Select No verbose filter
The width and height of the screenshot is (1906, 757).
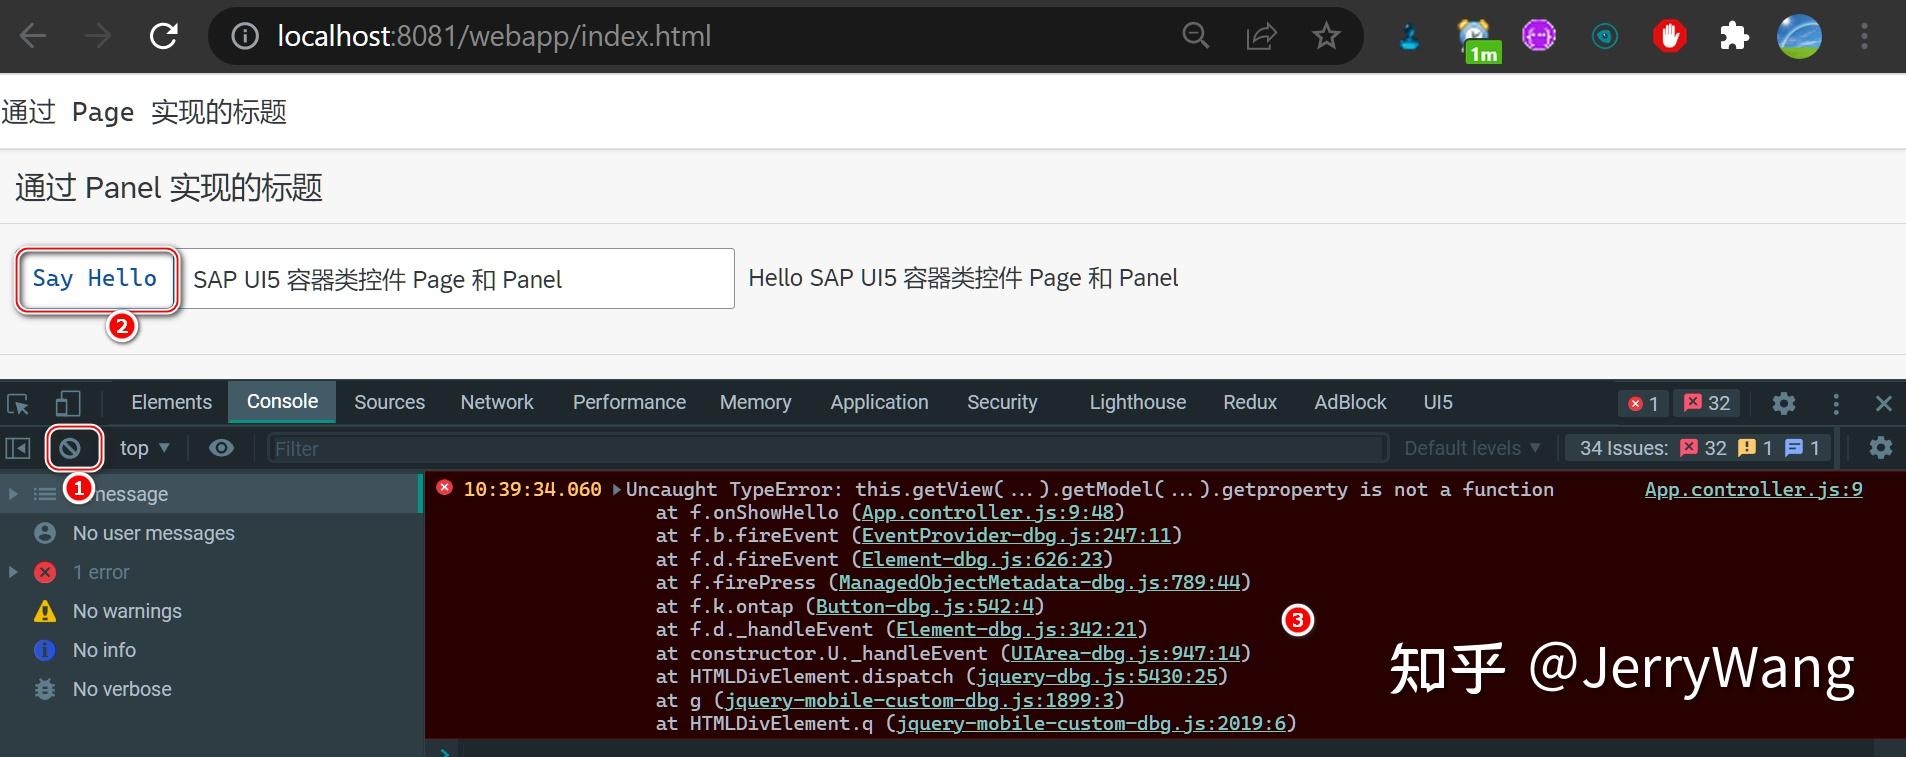122,689
